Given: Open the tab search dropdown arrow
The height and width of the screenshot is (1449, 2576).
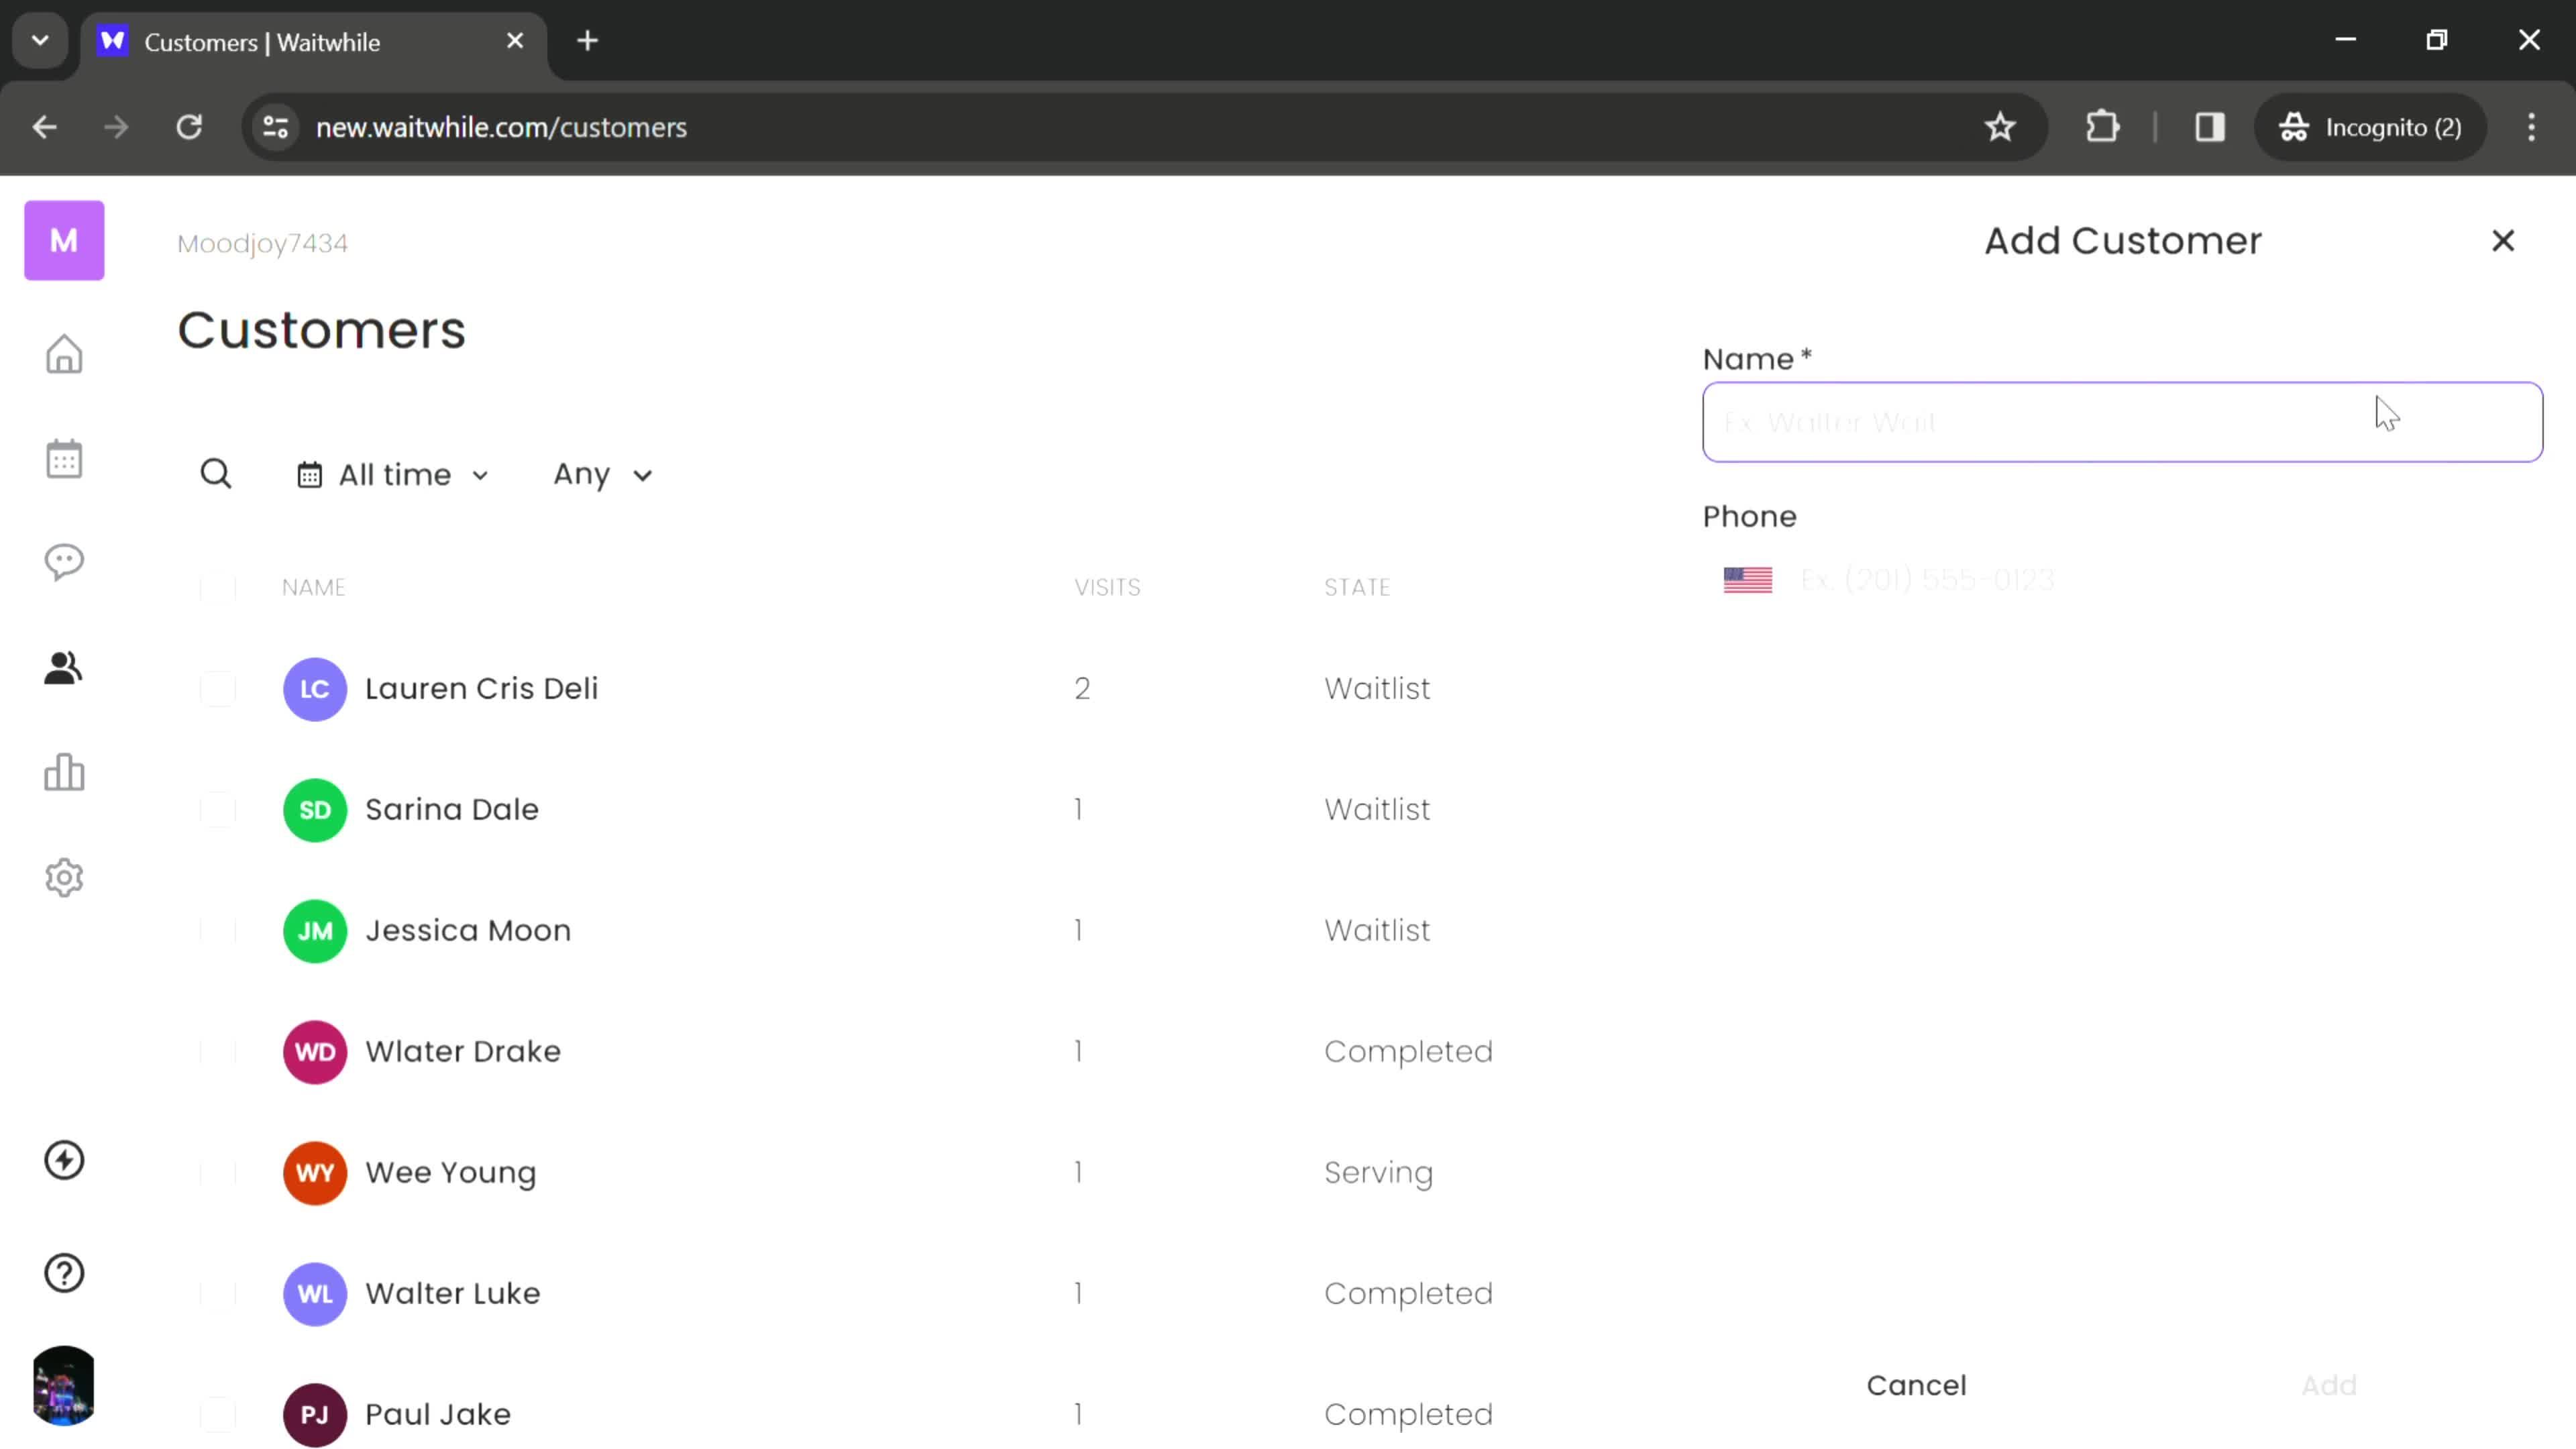Looking at the screenshot, I should click(40, 41).
